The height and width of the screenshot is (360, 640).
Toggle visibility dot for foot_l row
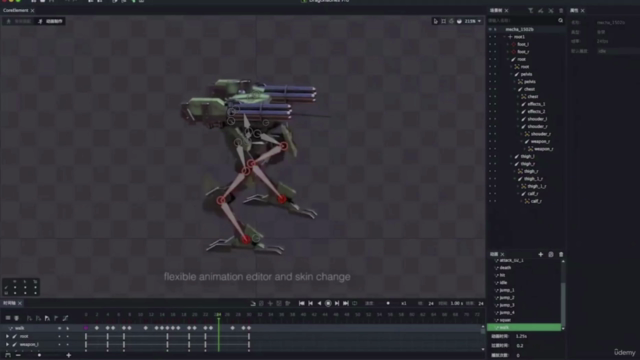pos(490,44)
